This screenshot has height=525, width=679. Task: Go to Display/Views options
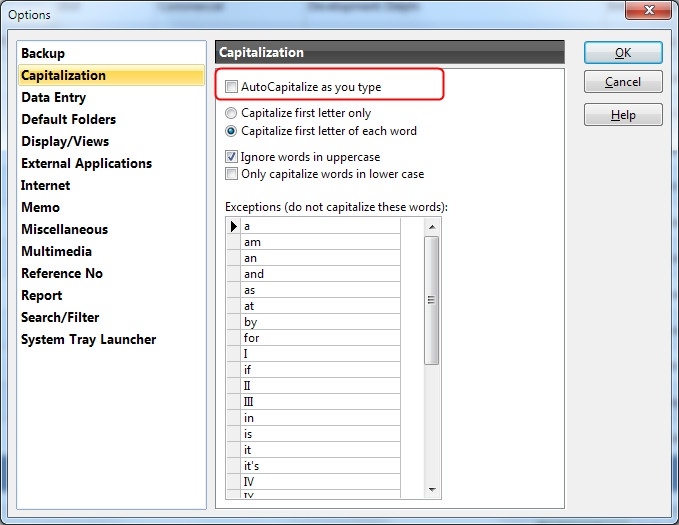click(65, 141)
